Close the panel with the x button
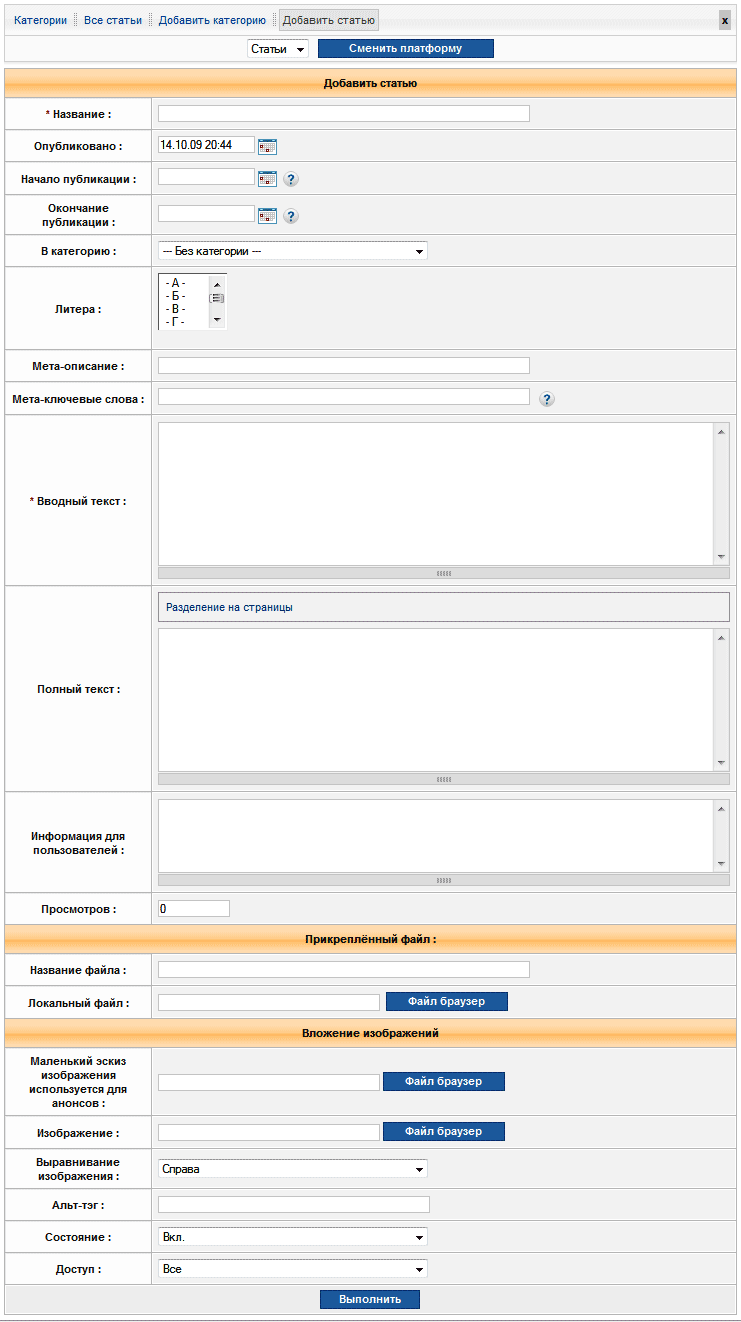741x1322 pixels. 725,20
